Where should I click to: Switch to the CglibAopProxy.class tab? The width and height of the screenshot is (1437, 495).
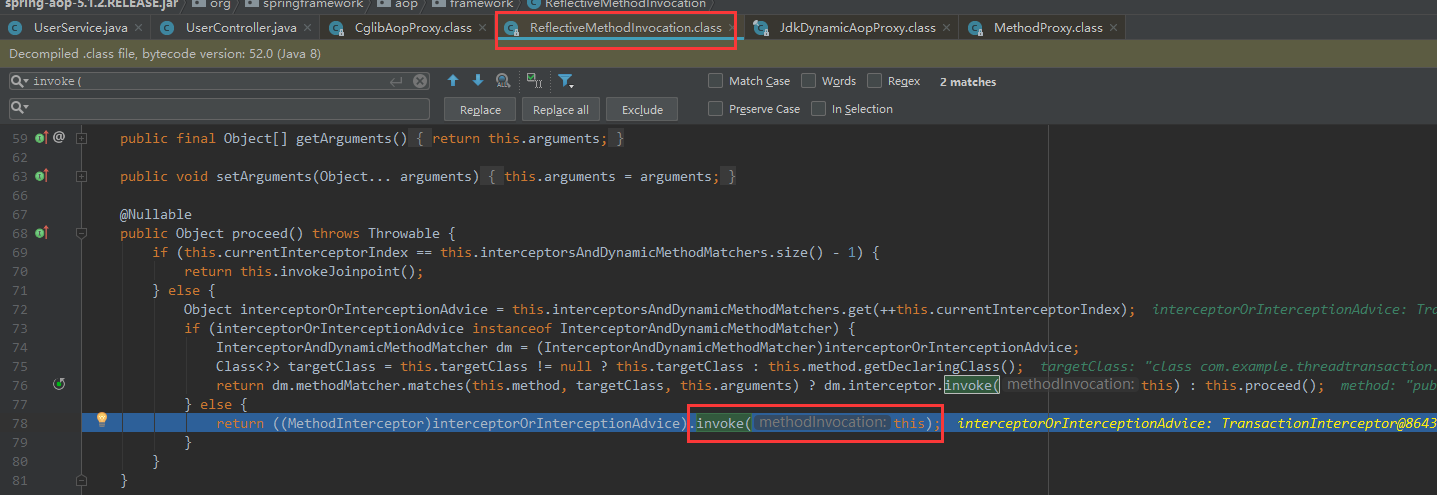click(407, 28)
